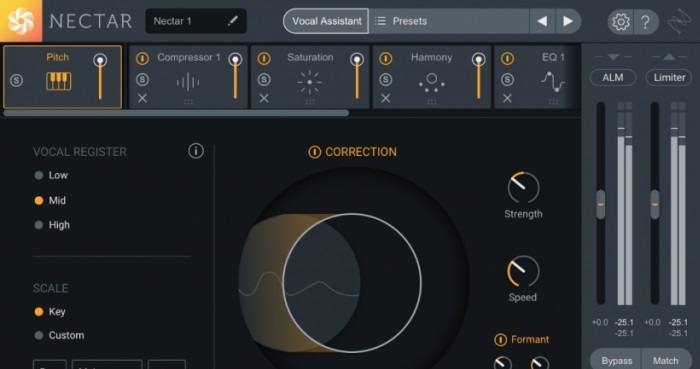Image resolution: width=700 pixels, height=369 pixels.
Task: Collapse input meter triangle above ALM
Action: [613, 57]
